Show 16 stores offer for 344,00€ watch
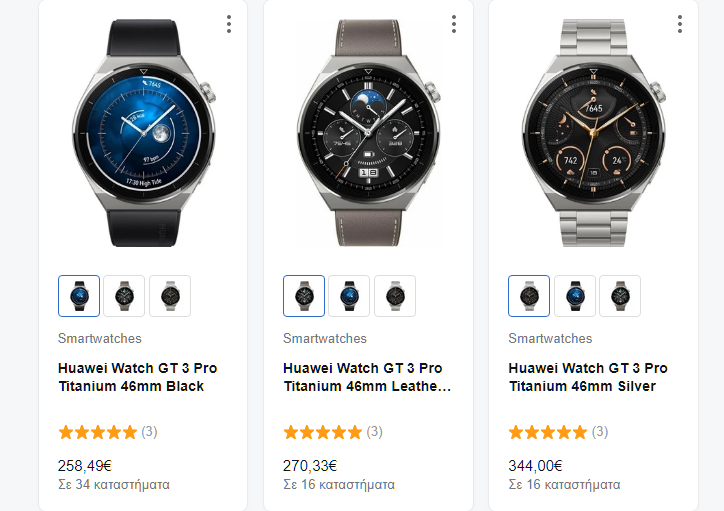Screen dimensions: 724x511 (x=564, y=485)
